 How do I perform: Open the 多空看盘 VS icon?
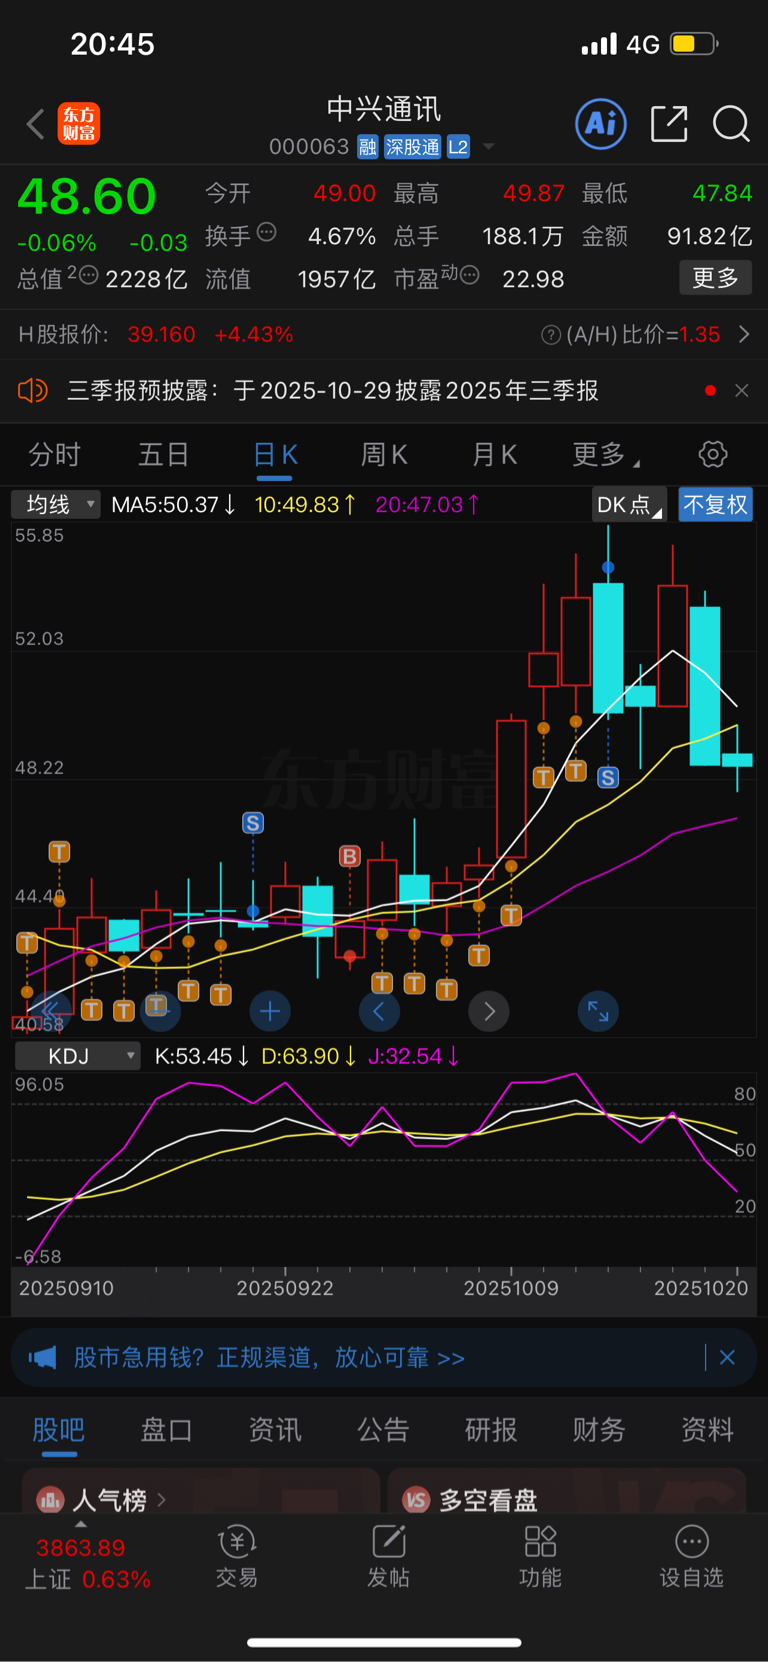point(416,1499)
